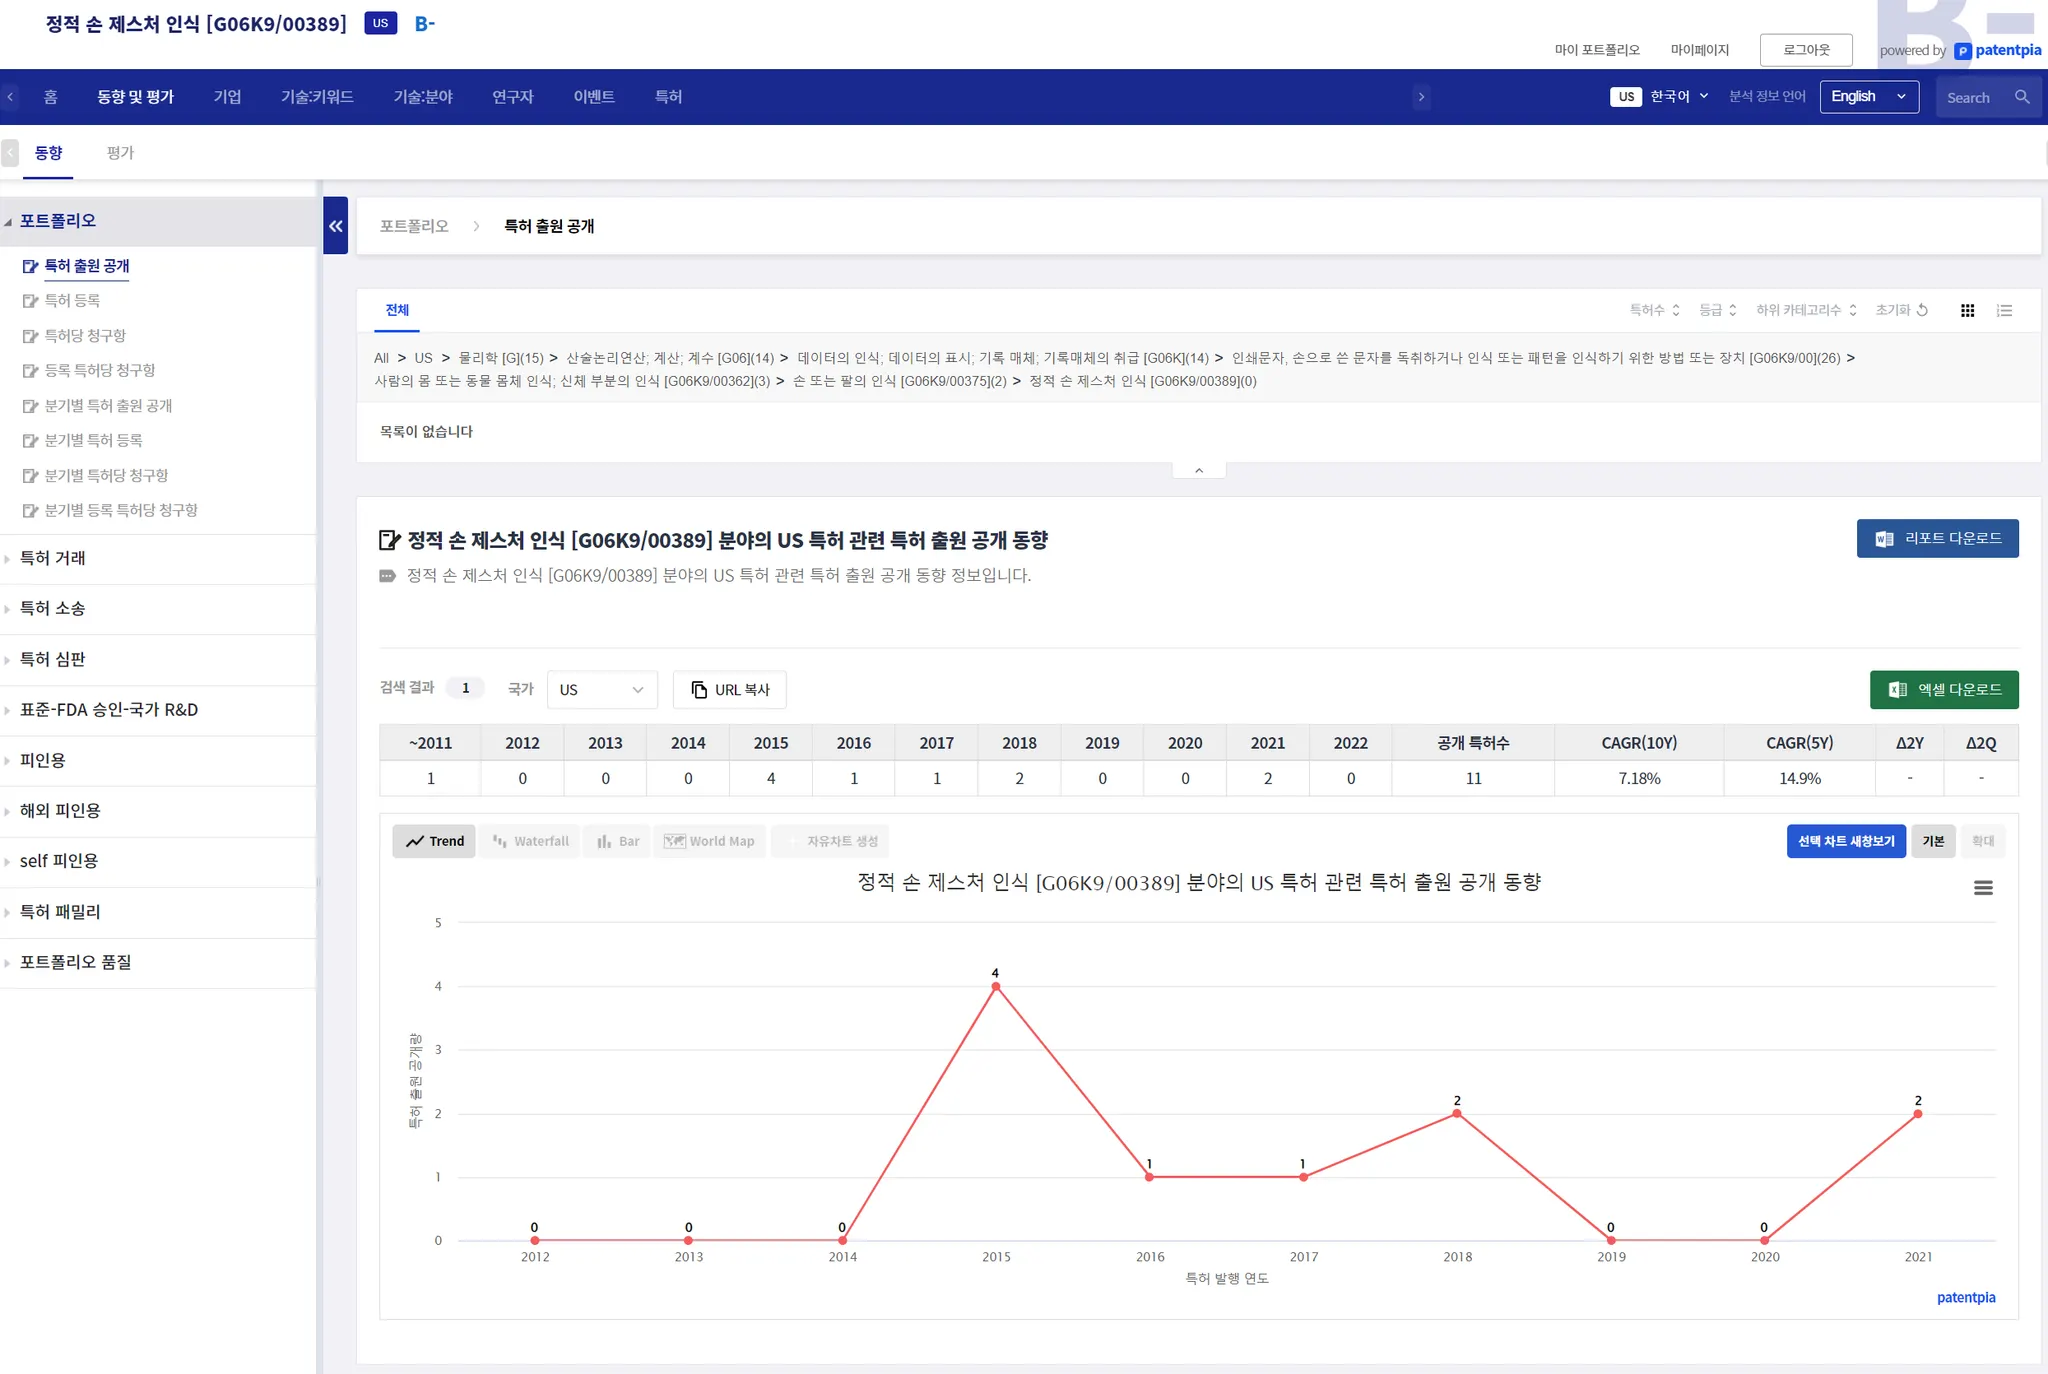Switch to the 평가 tab
Screen dimensions: 2048x1374
(120, 153)
